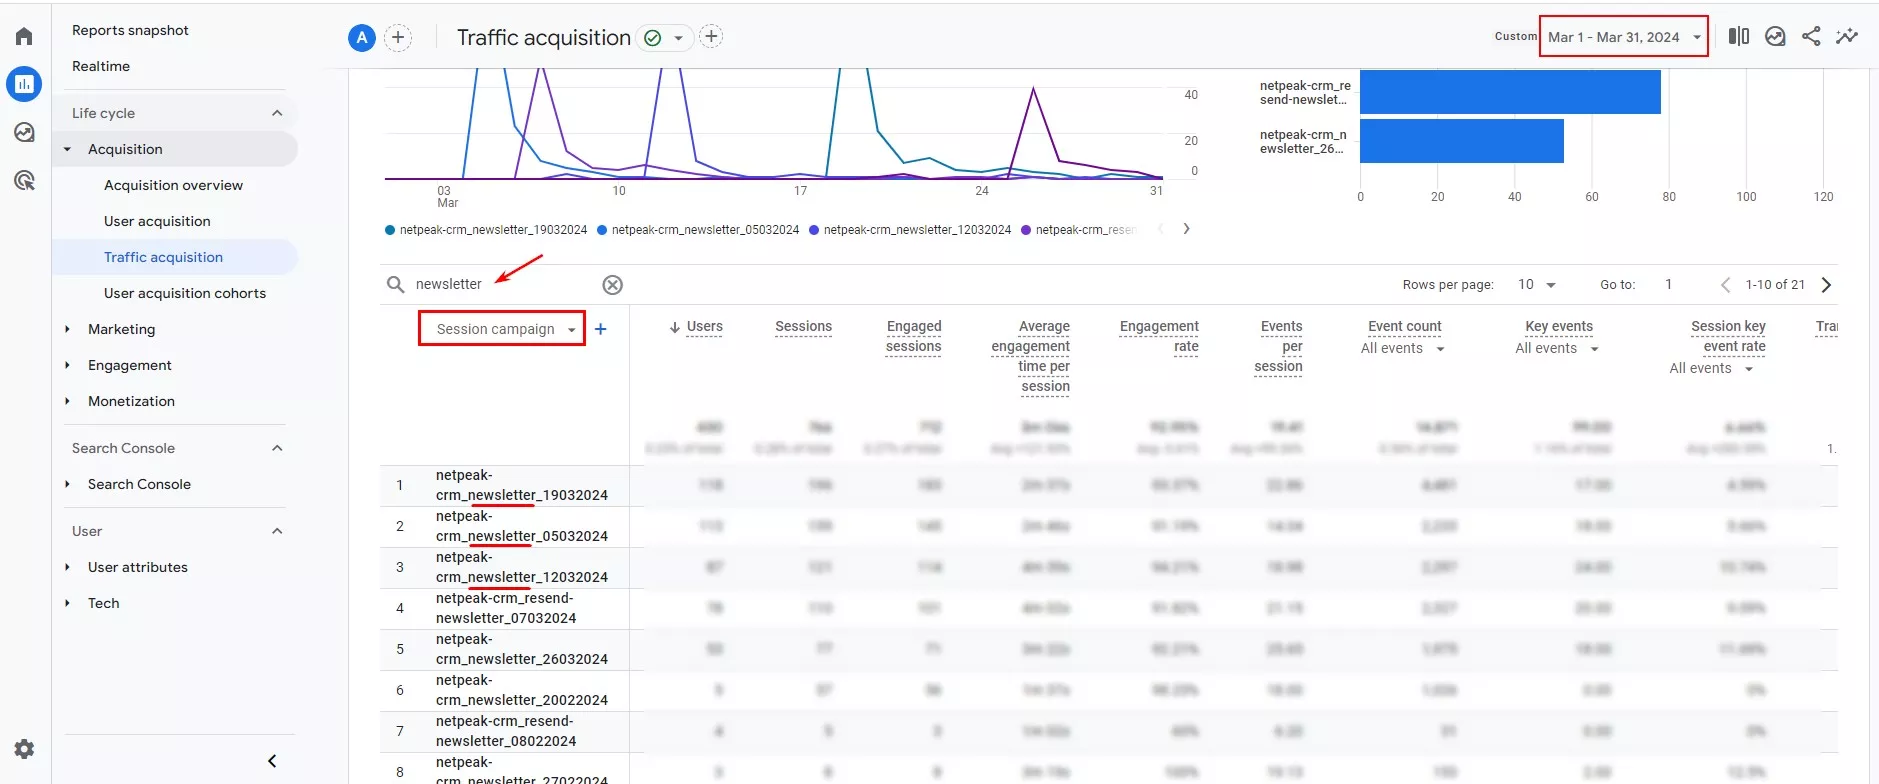Open User acquisition cohorts

pyautogui.click(x=185, y=293)
